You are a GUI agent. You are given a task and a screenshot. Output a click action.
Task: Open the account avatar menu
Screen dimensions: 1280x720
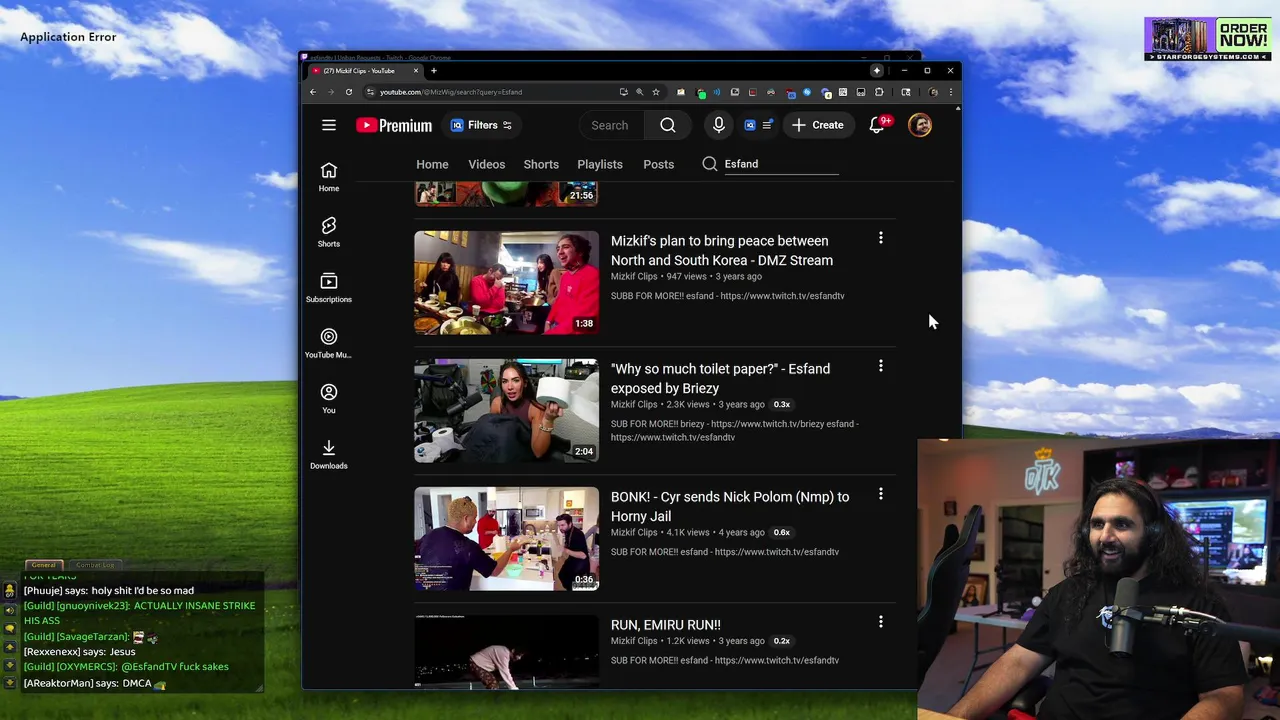point(920,125)
